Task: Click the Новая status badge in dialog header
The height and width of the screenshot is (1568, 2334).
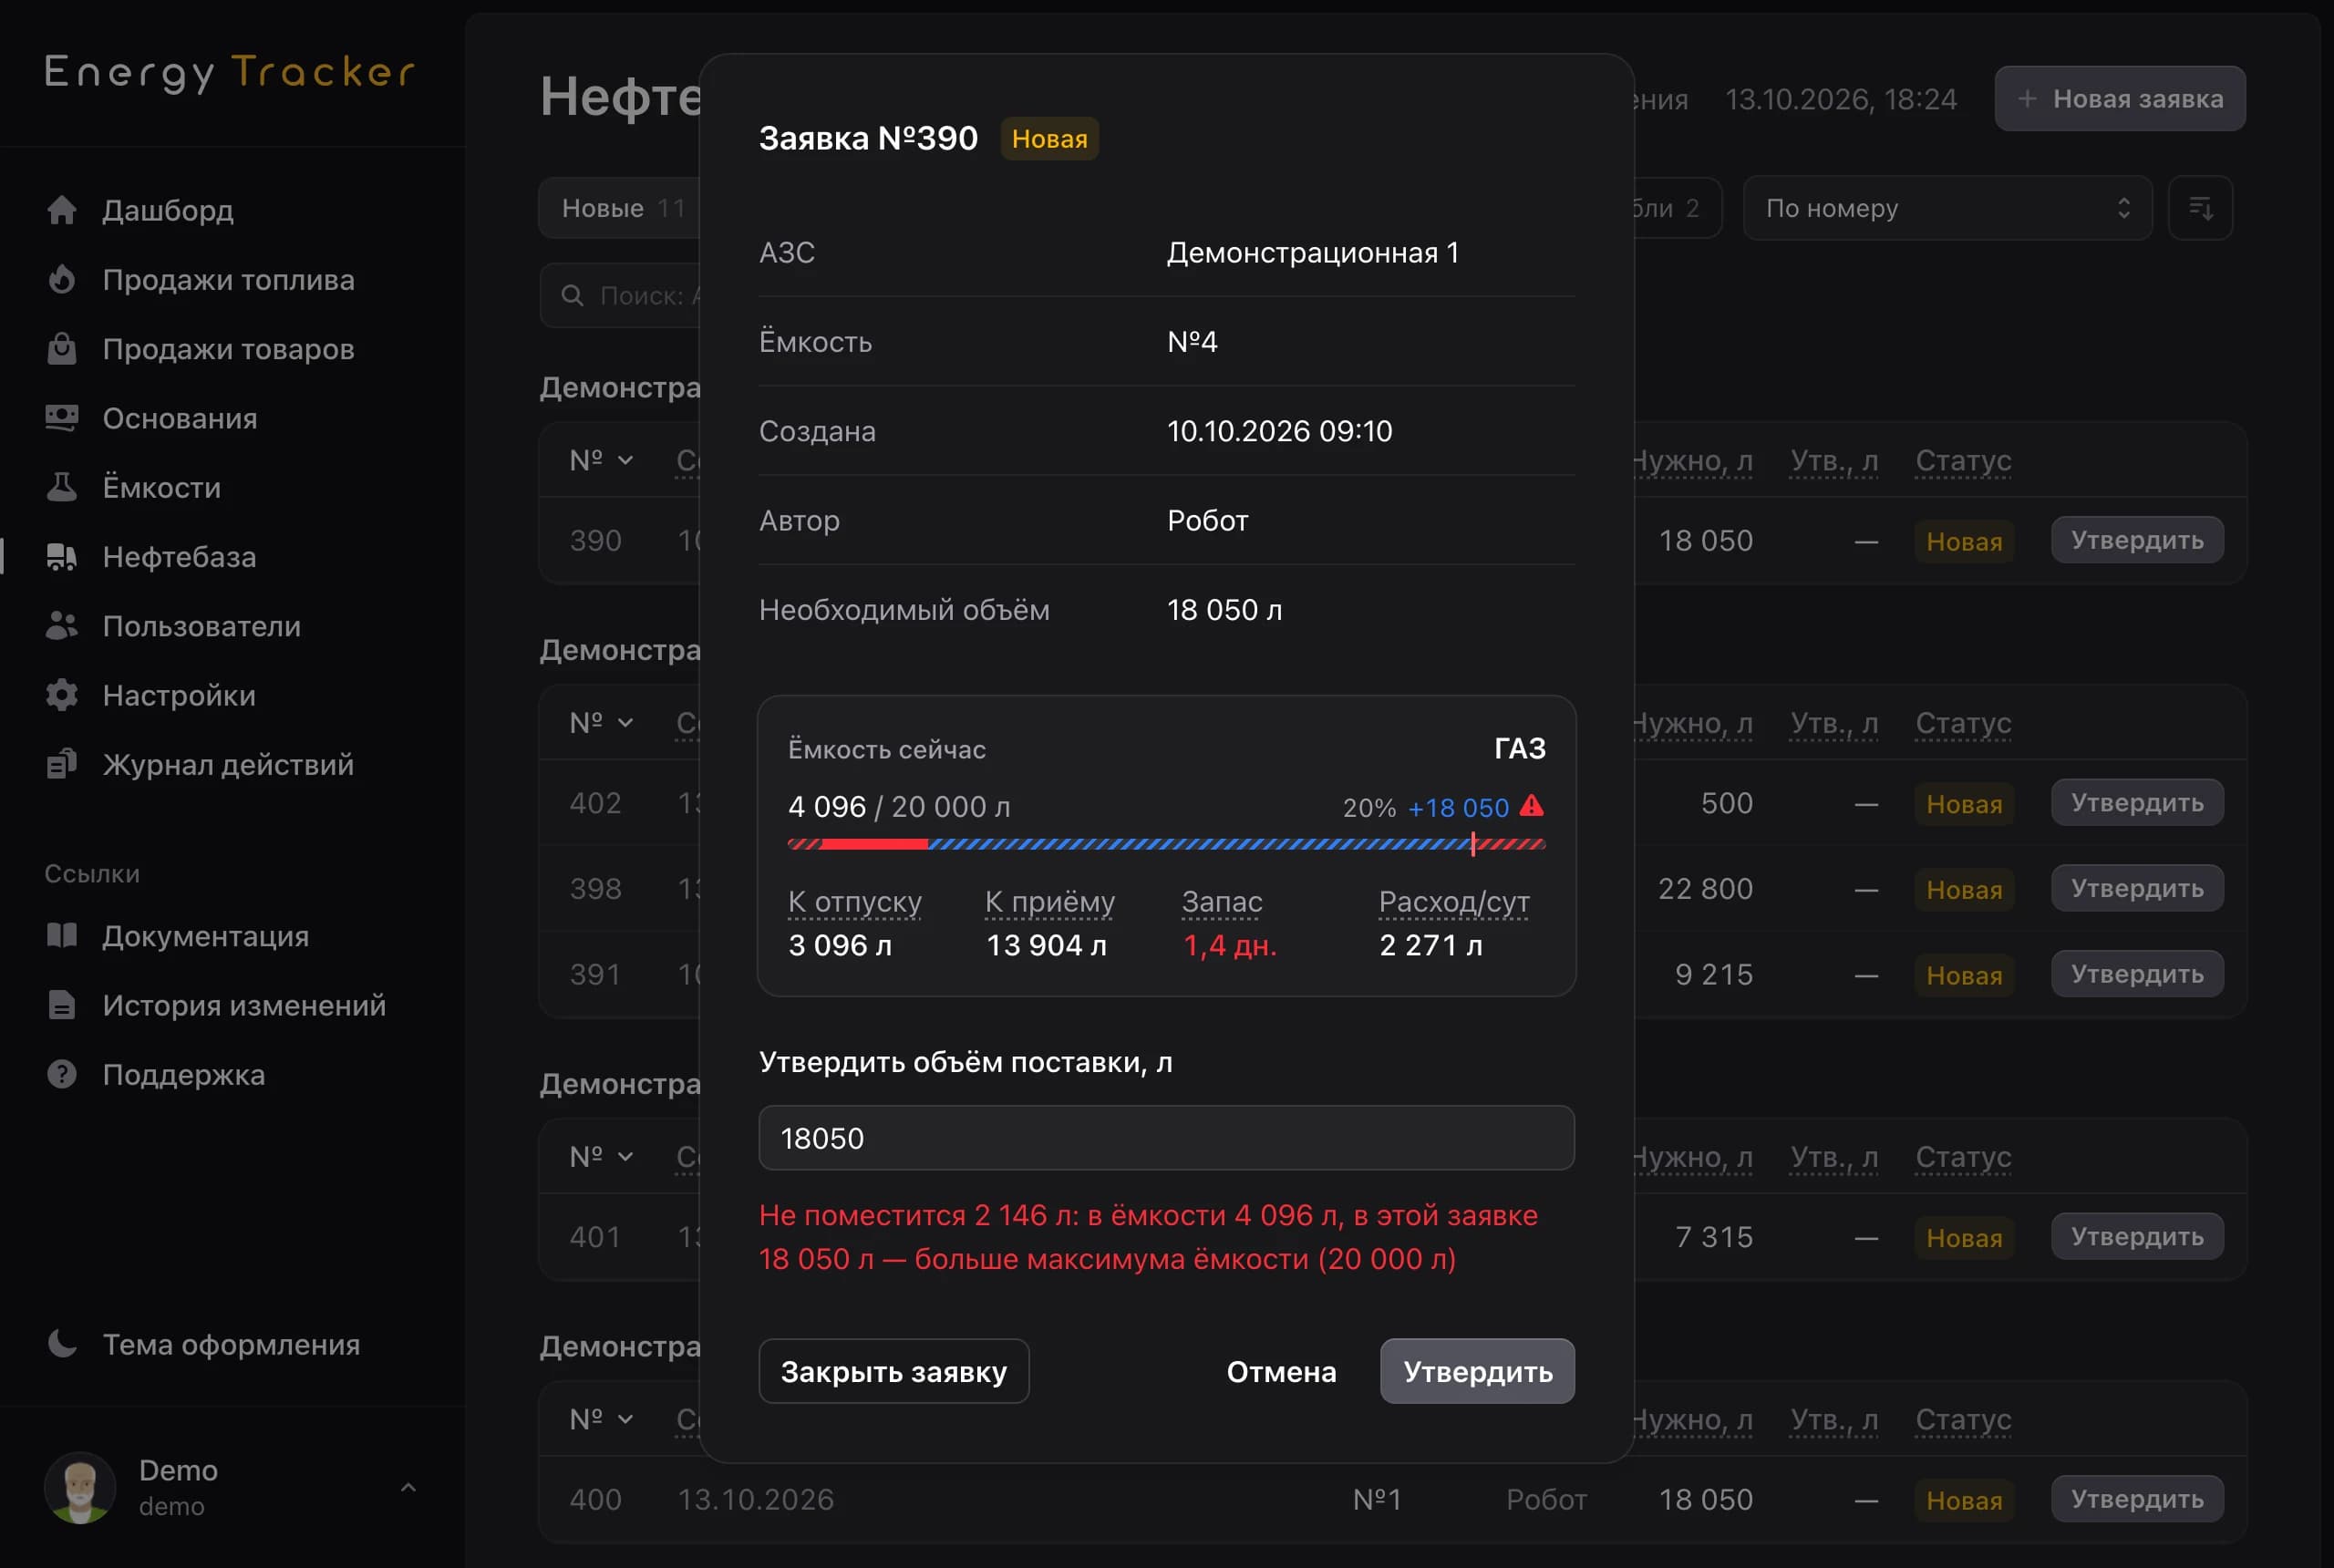Action: click(1049, 138)
